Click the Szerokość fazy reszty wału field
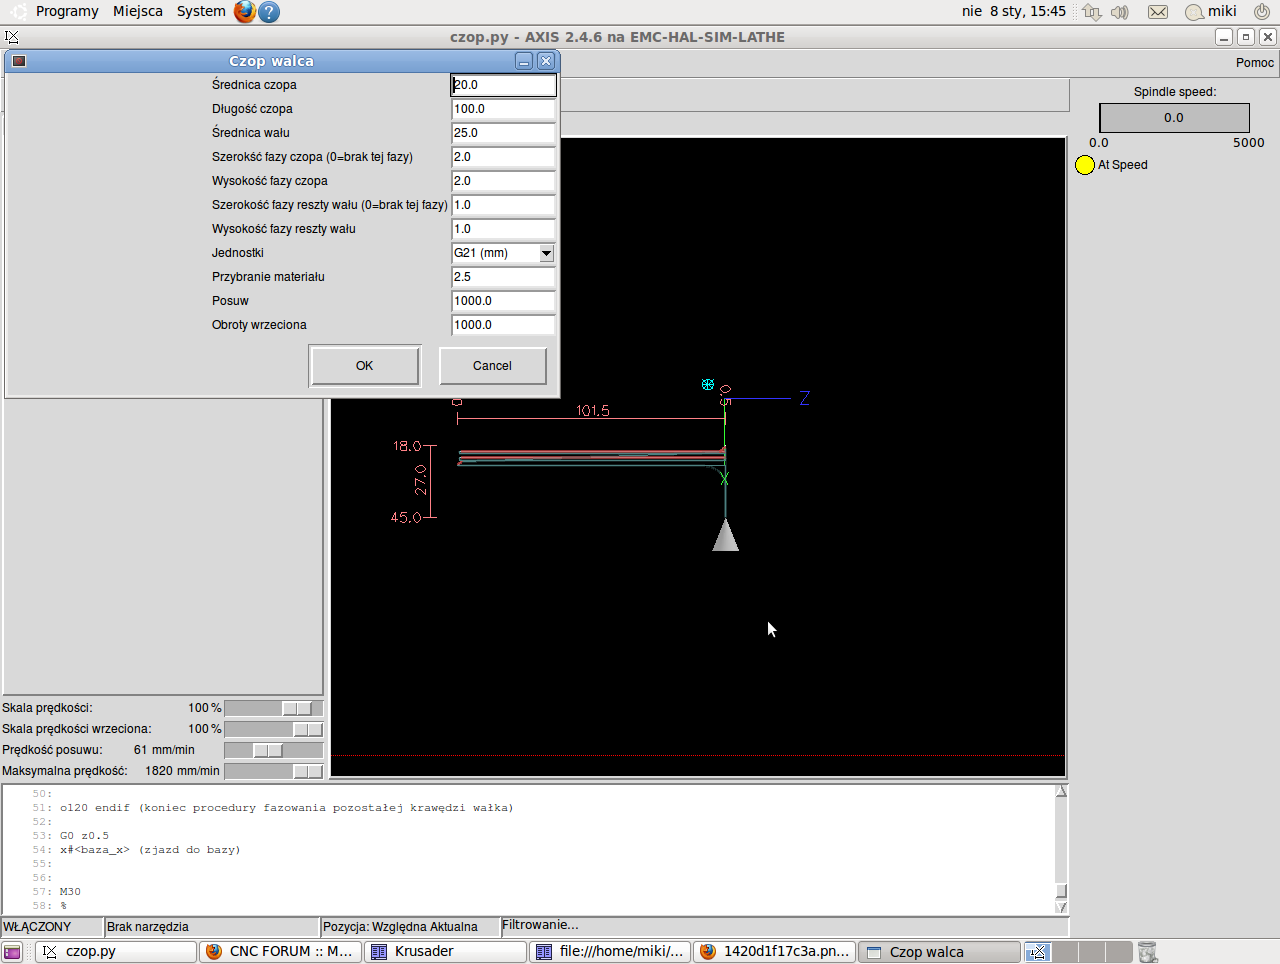This screenshot has width=1280, height=964. (x=503, y=205)
